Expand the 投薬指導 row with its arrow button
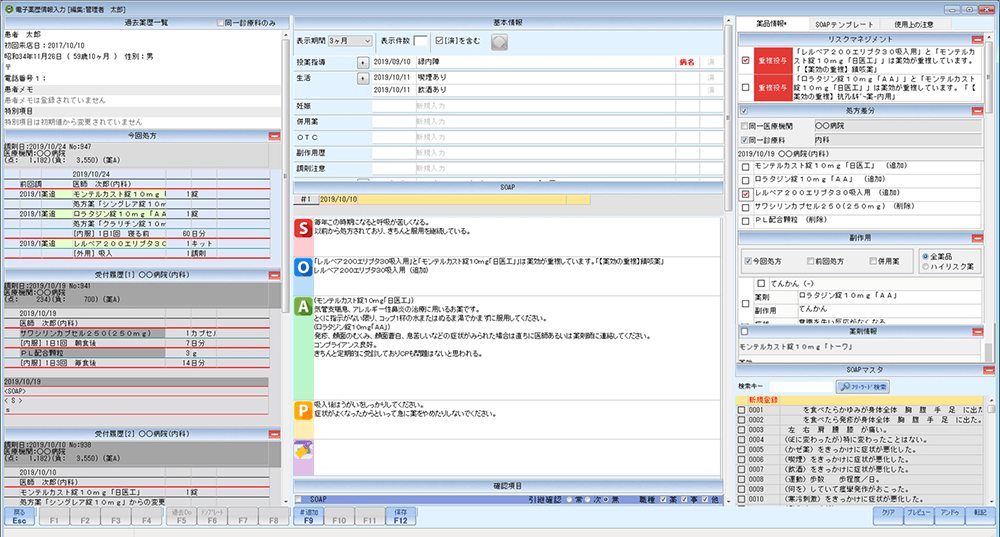This screenshot has width=1000, height=537. 361,61
